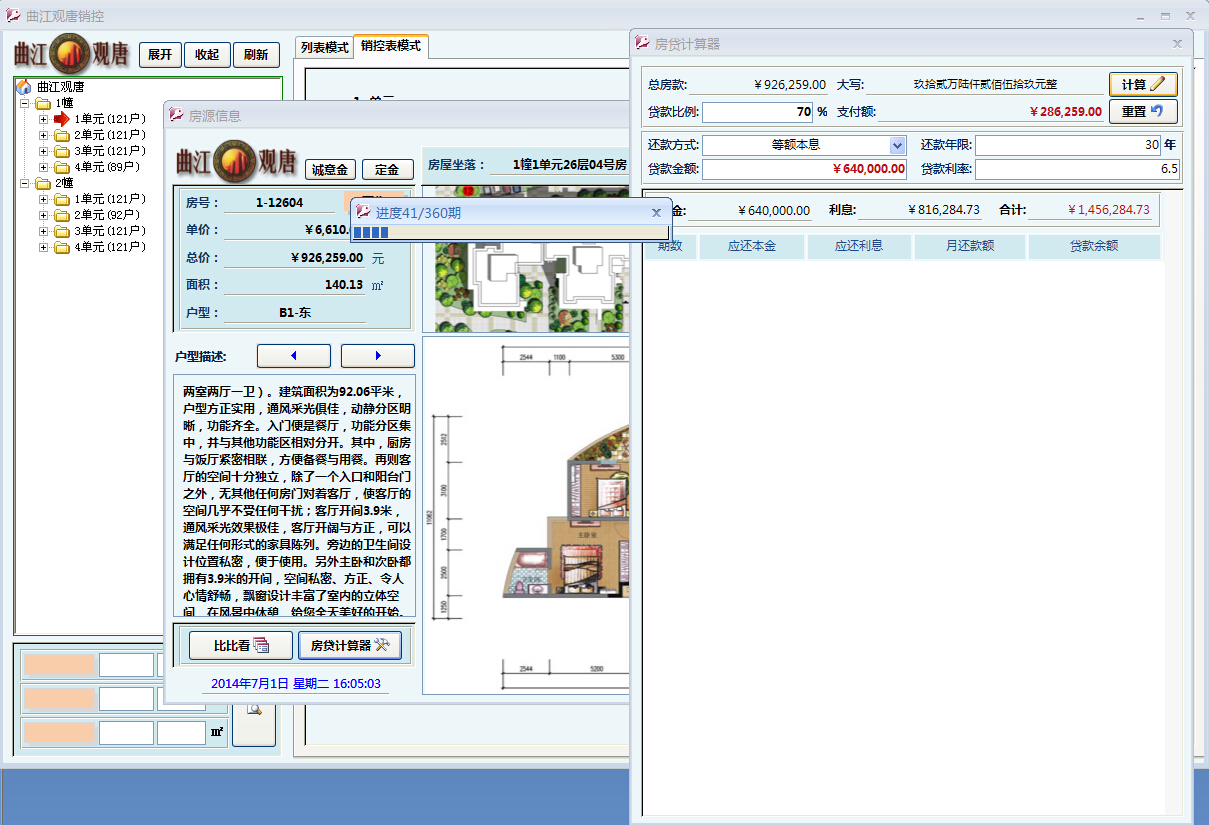Click the 房贷计算器 window title bar icon
The image size is (1209, 825).
(643, 44)
